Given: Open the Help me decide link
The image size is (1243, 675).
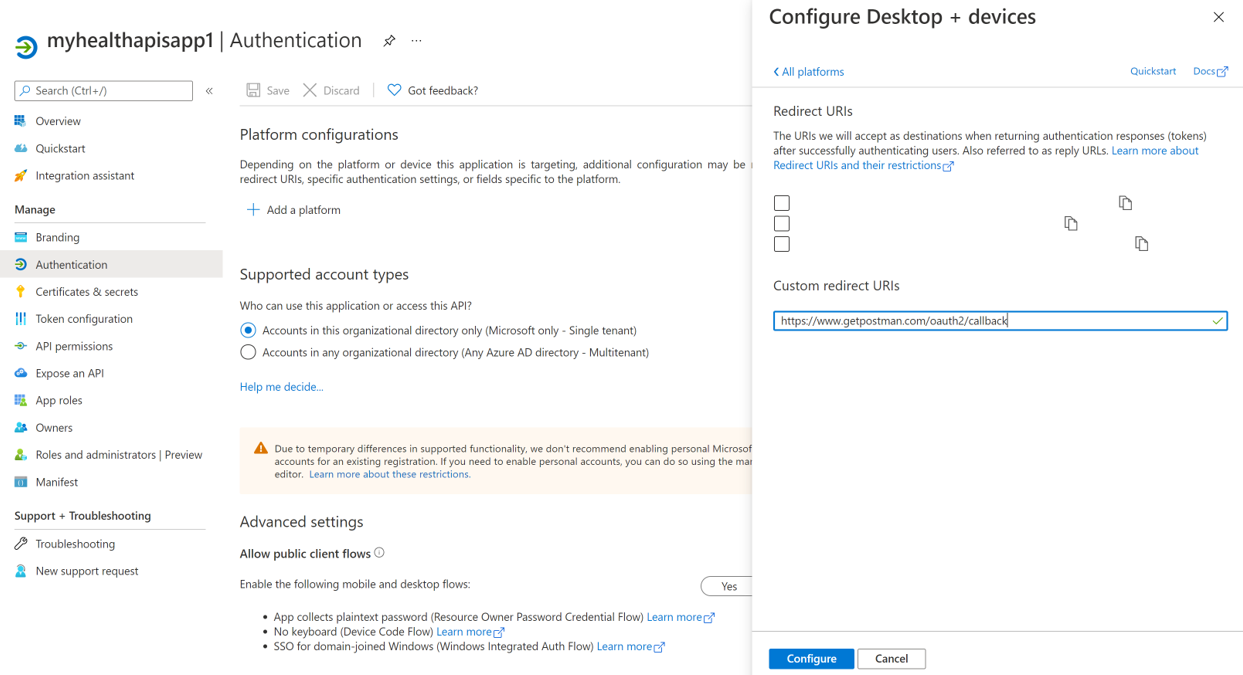Looking at the screenshot, I should tap(281, 386).
